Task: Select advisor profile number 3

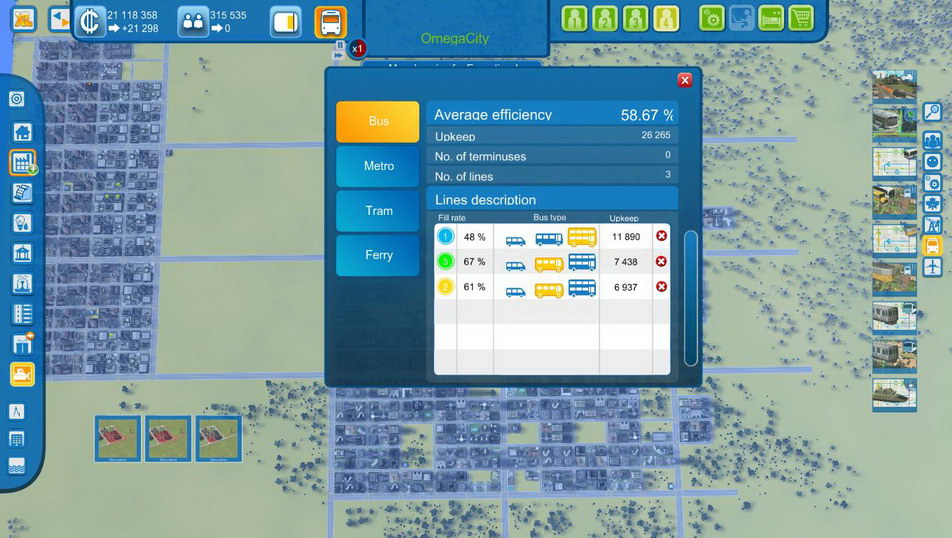Action: coord(635,19)
